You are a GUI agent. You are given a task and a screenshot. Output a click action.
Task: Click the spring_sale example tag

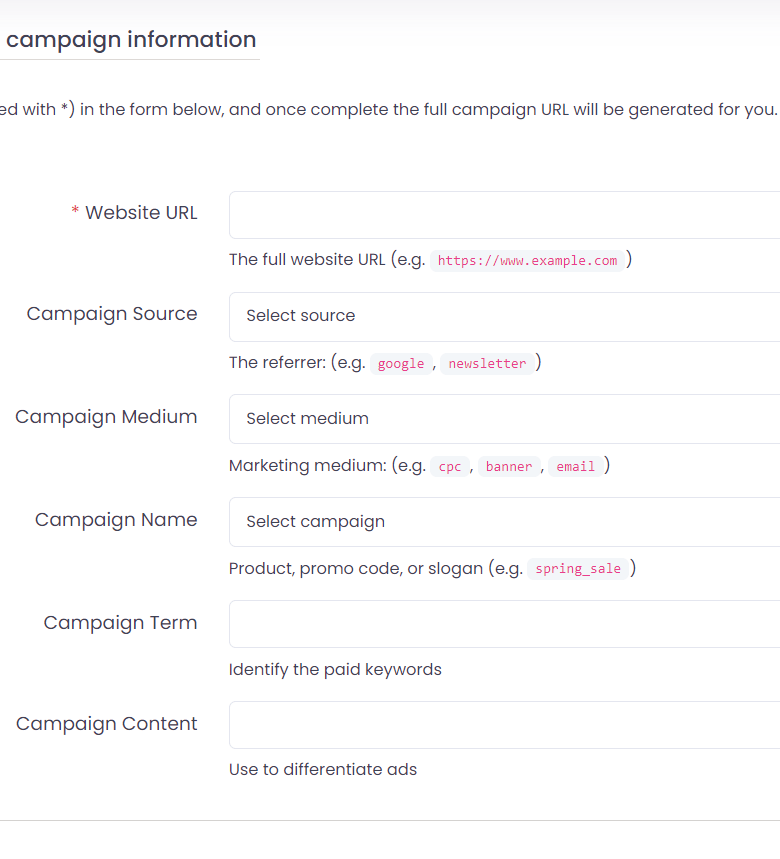click(578, 569)
